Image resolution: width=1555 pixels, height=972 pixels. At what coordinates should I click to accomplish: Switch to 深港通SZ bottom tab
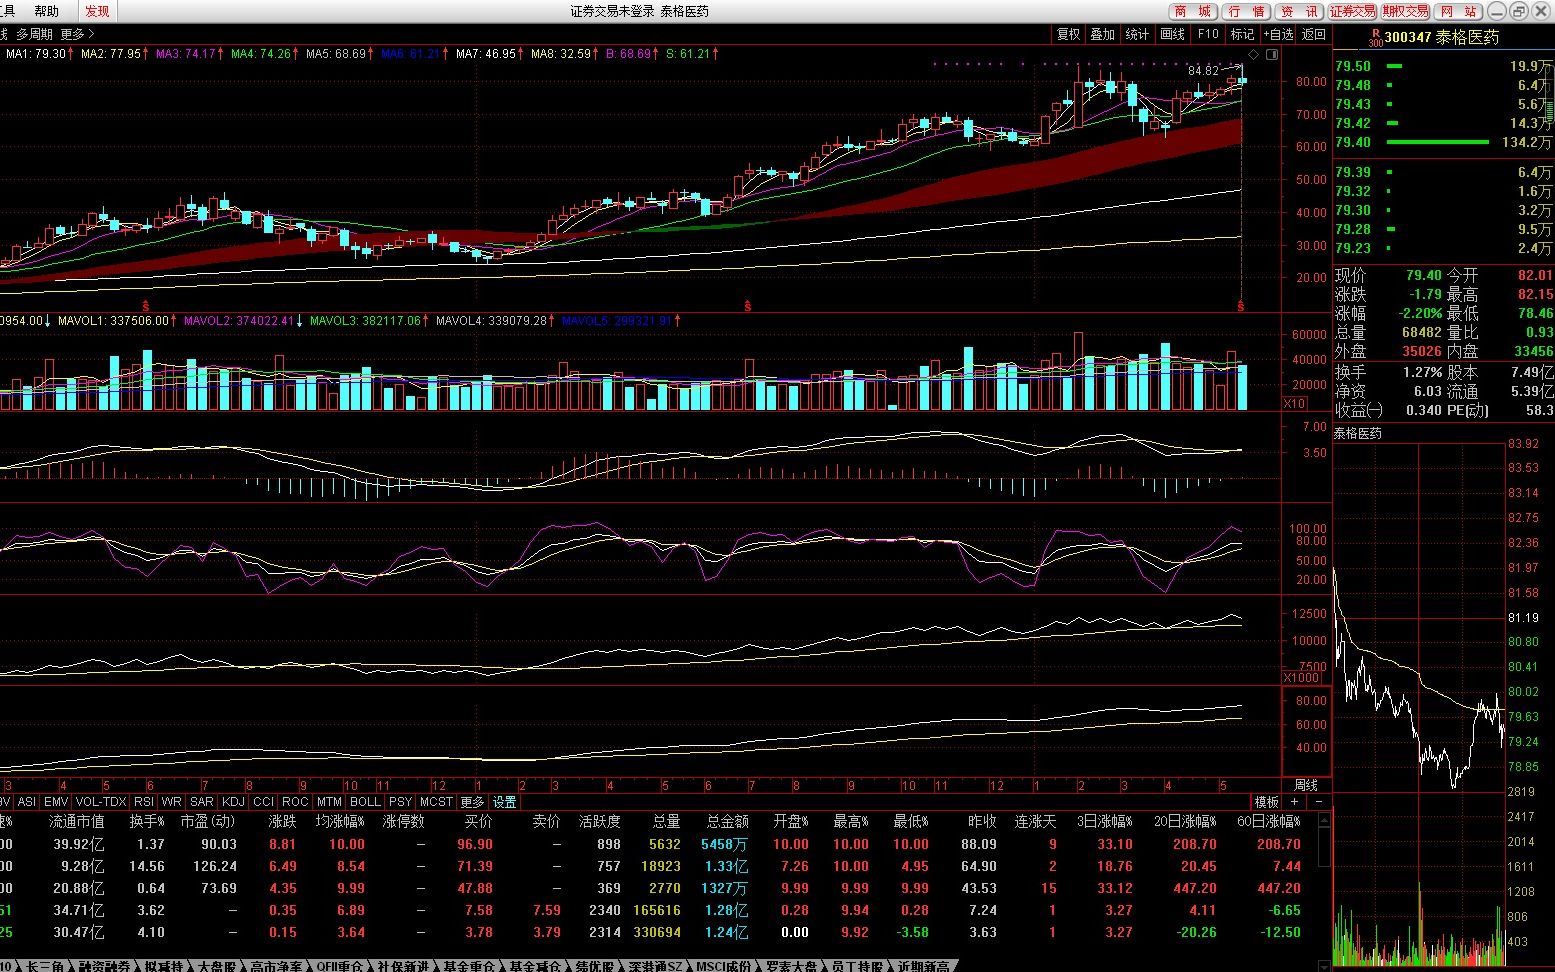(655, 966)
